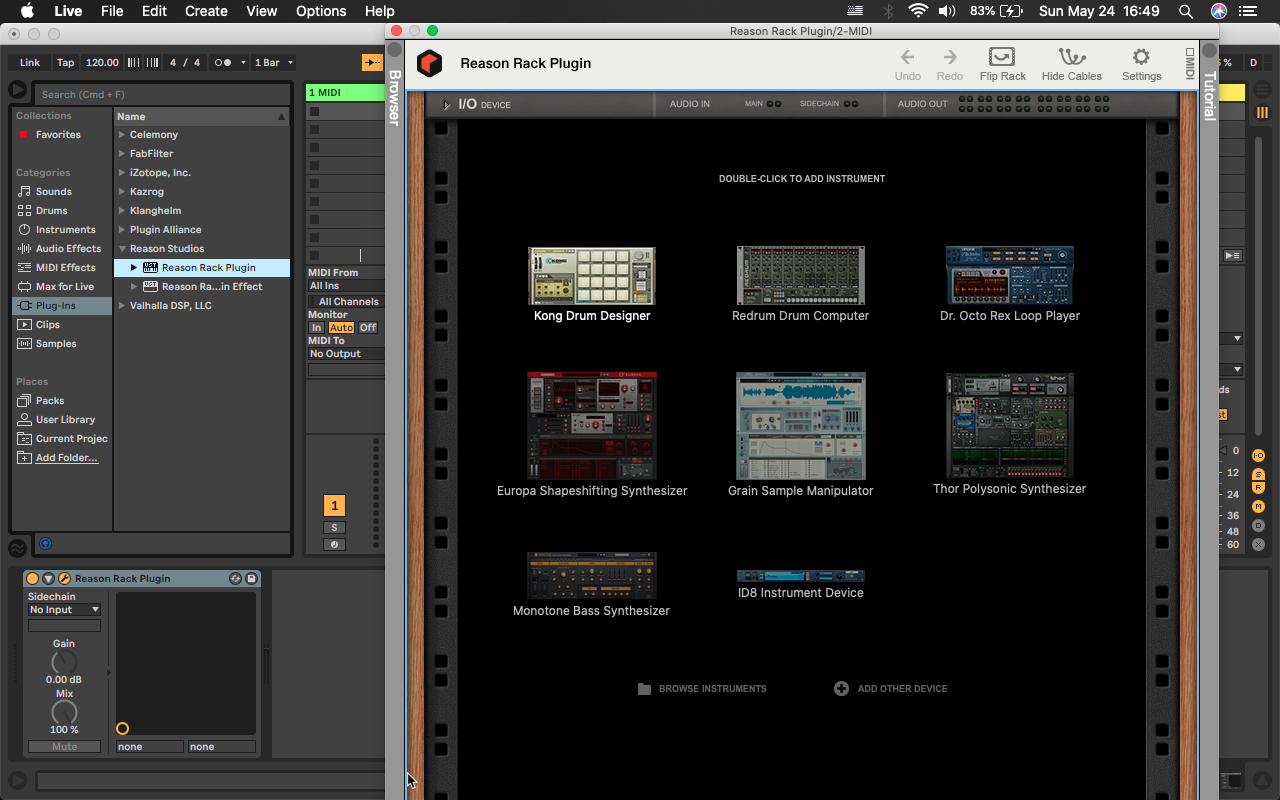The image size is (1280, 800).
Task: Toggle Reason Rack Plugin device activator
Action: 32,579
